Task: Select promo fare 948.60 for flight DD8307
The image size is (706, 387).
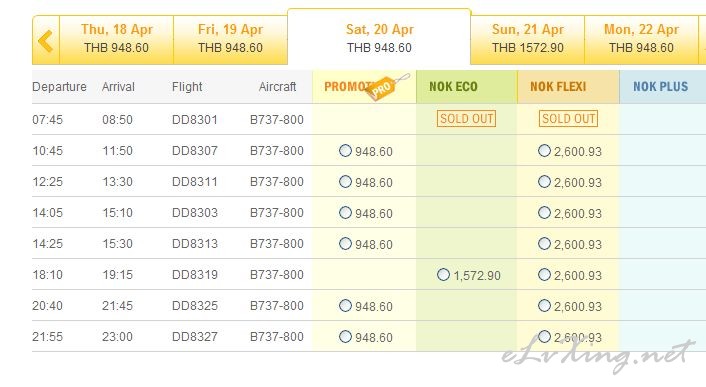Action: coord(345,151)
